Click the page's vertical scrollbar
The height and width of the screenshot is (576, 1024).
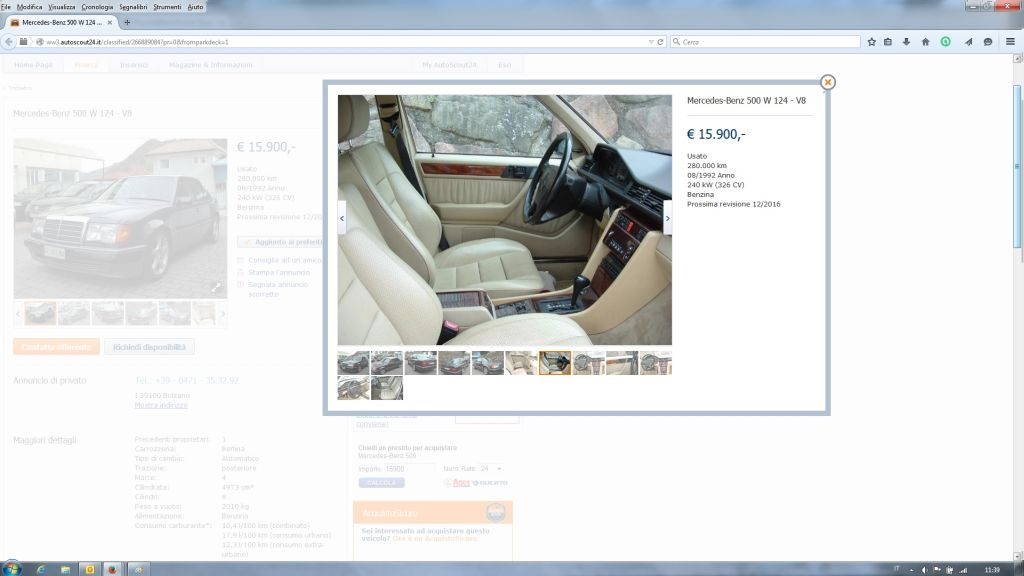point(1017,167)
